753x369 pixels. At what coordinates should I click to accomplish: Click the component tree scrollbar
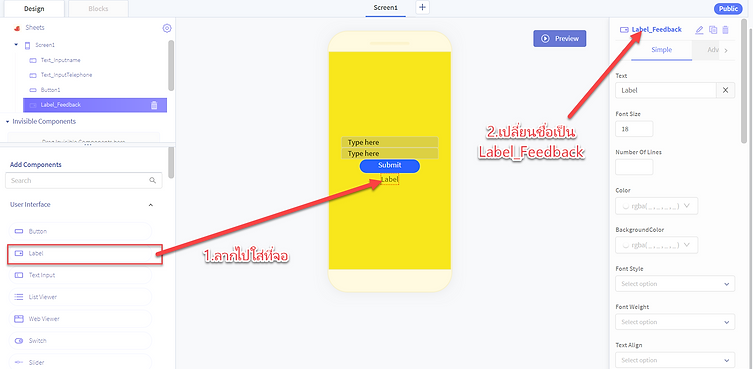[x=171, y=65]
